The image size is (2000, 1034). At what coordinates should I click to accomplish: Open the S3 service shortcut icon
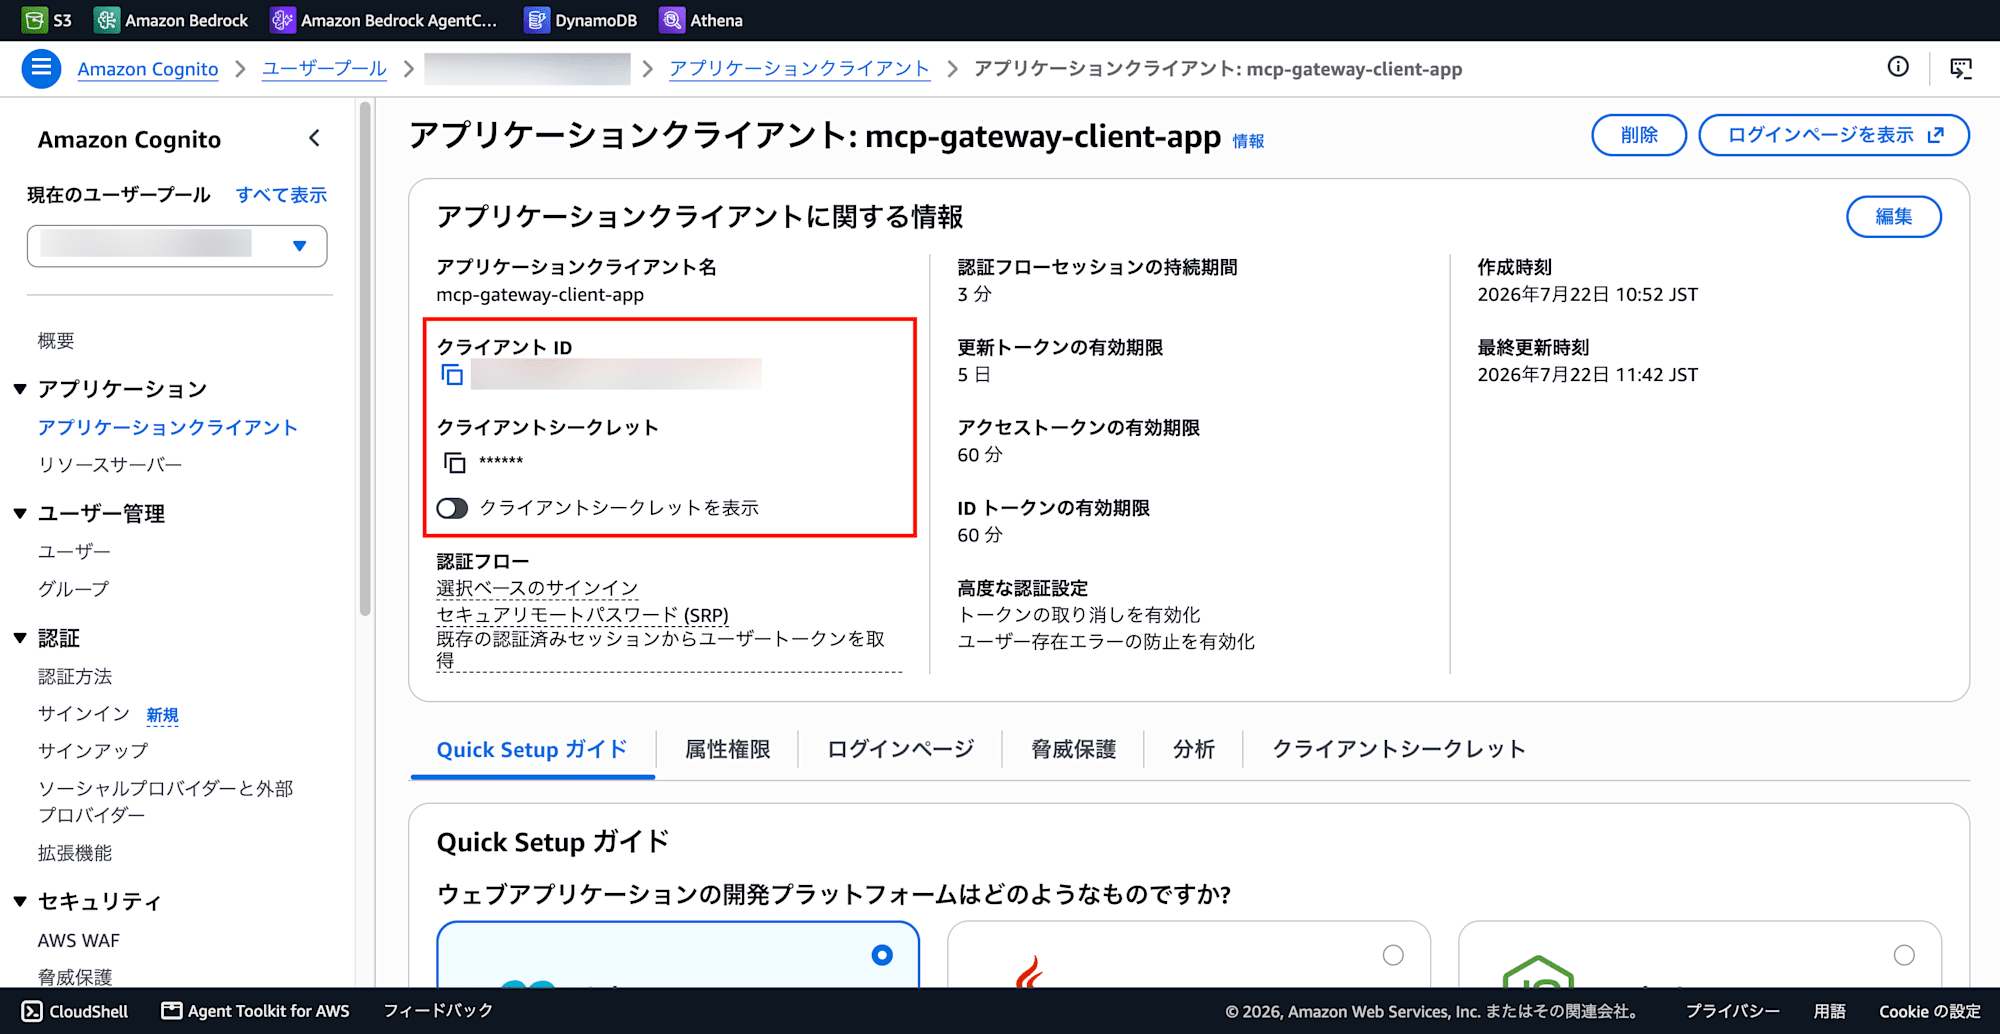(x=34, y=20)
